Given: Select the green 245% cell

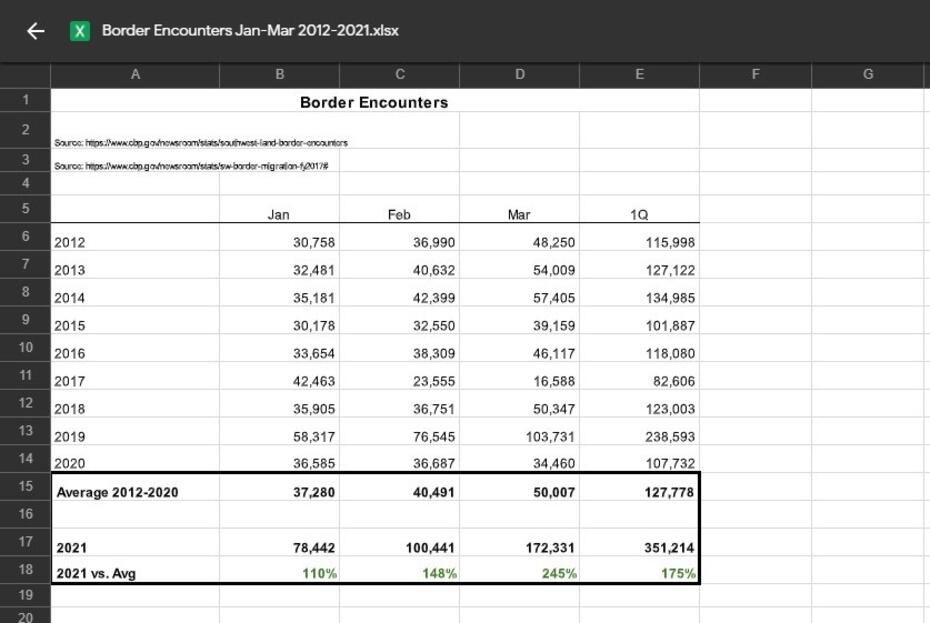Looking at the screenshot, I should coord(559,573).
